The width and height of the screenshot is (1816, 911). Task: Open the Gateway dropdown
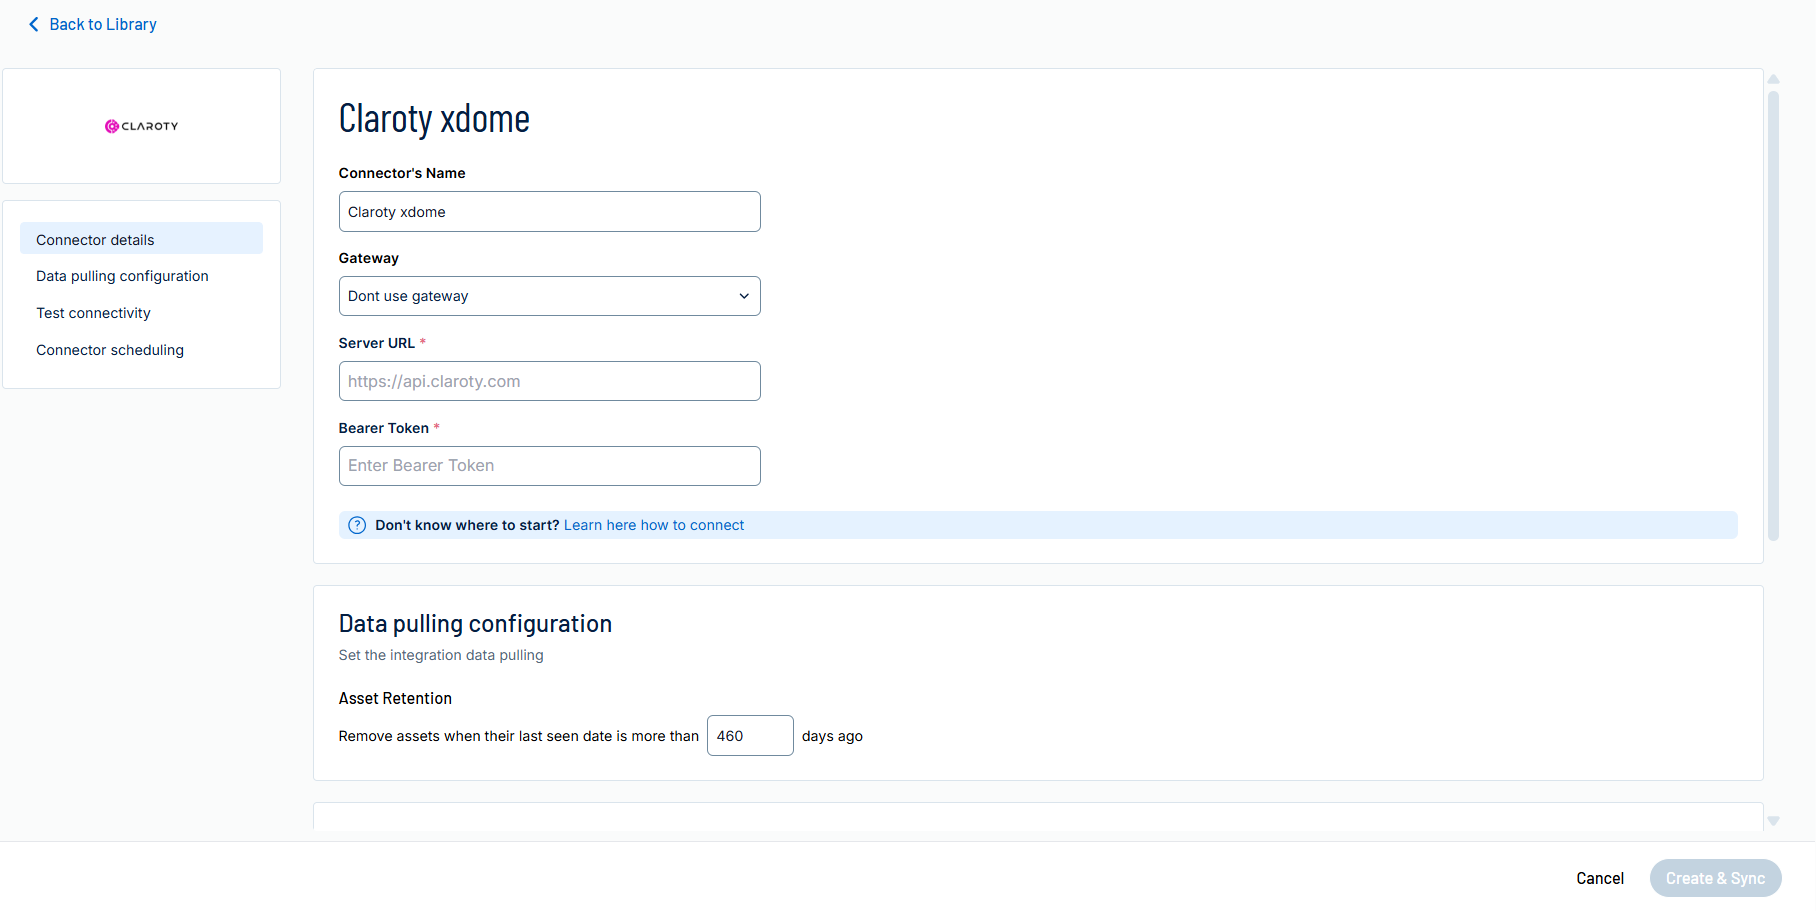click(x=548, y=296)
